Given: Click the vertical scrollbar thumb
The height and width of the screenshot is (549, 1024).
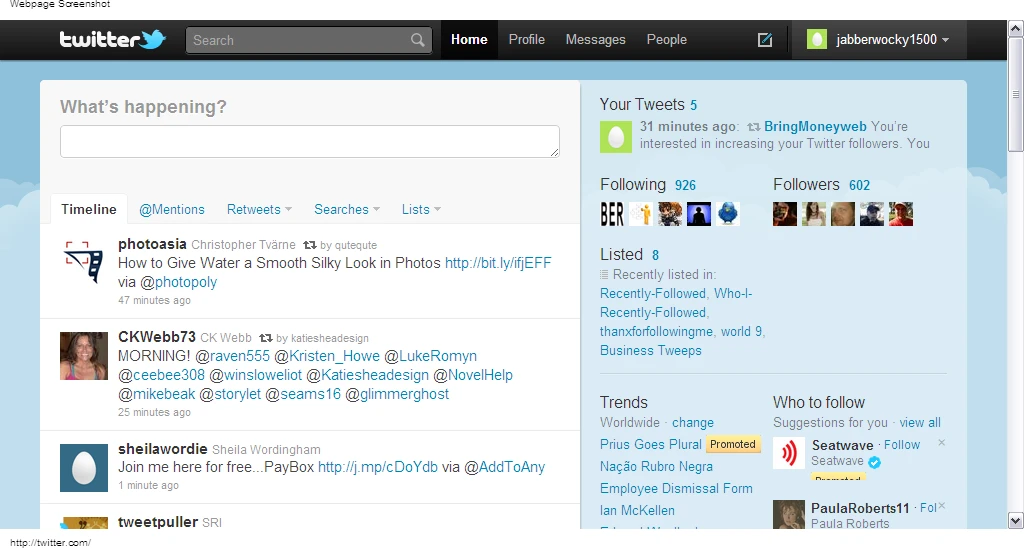Looking at the screenshot, I should [1016, 94].
